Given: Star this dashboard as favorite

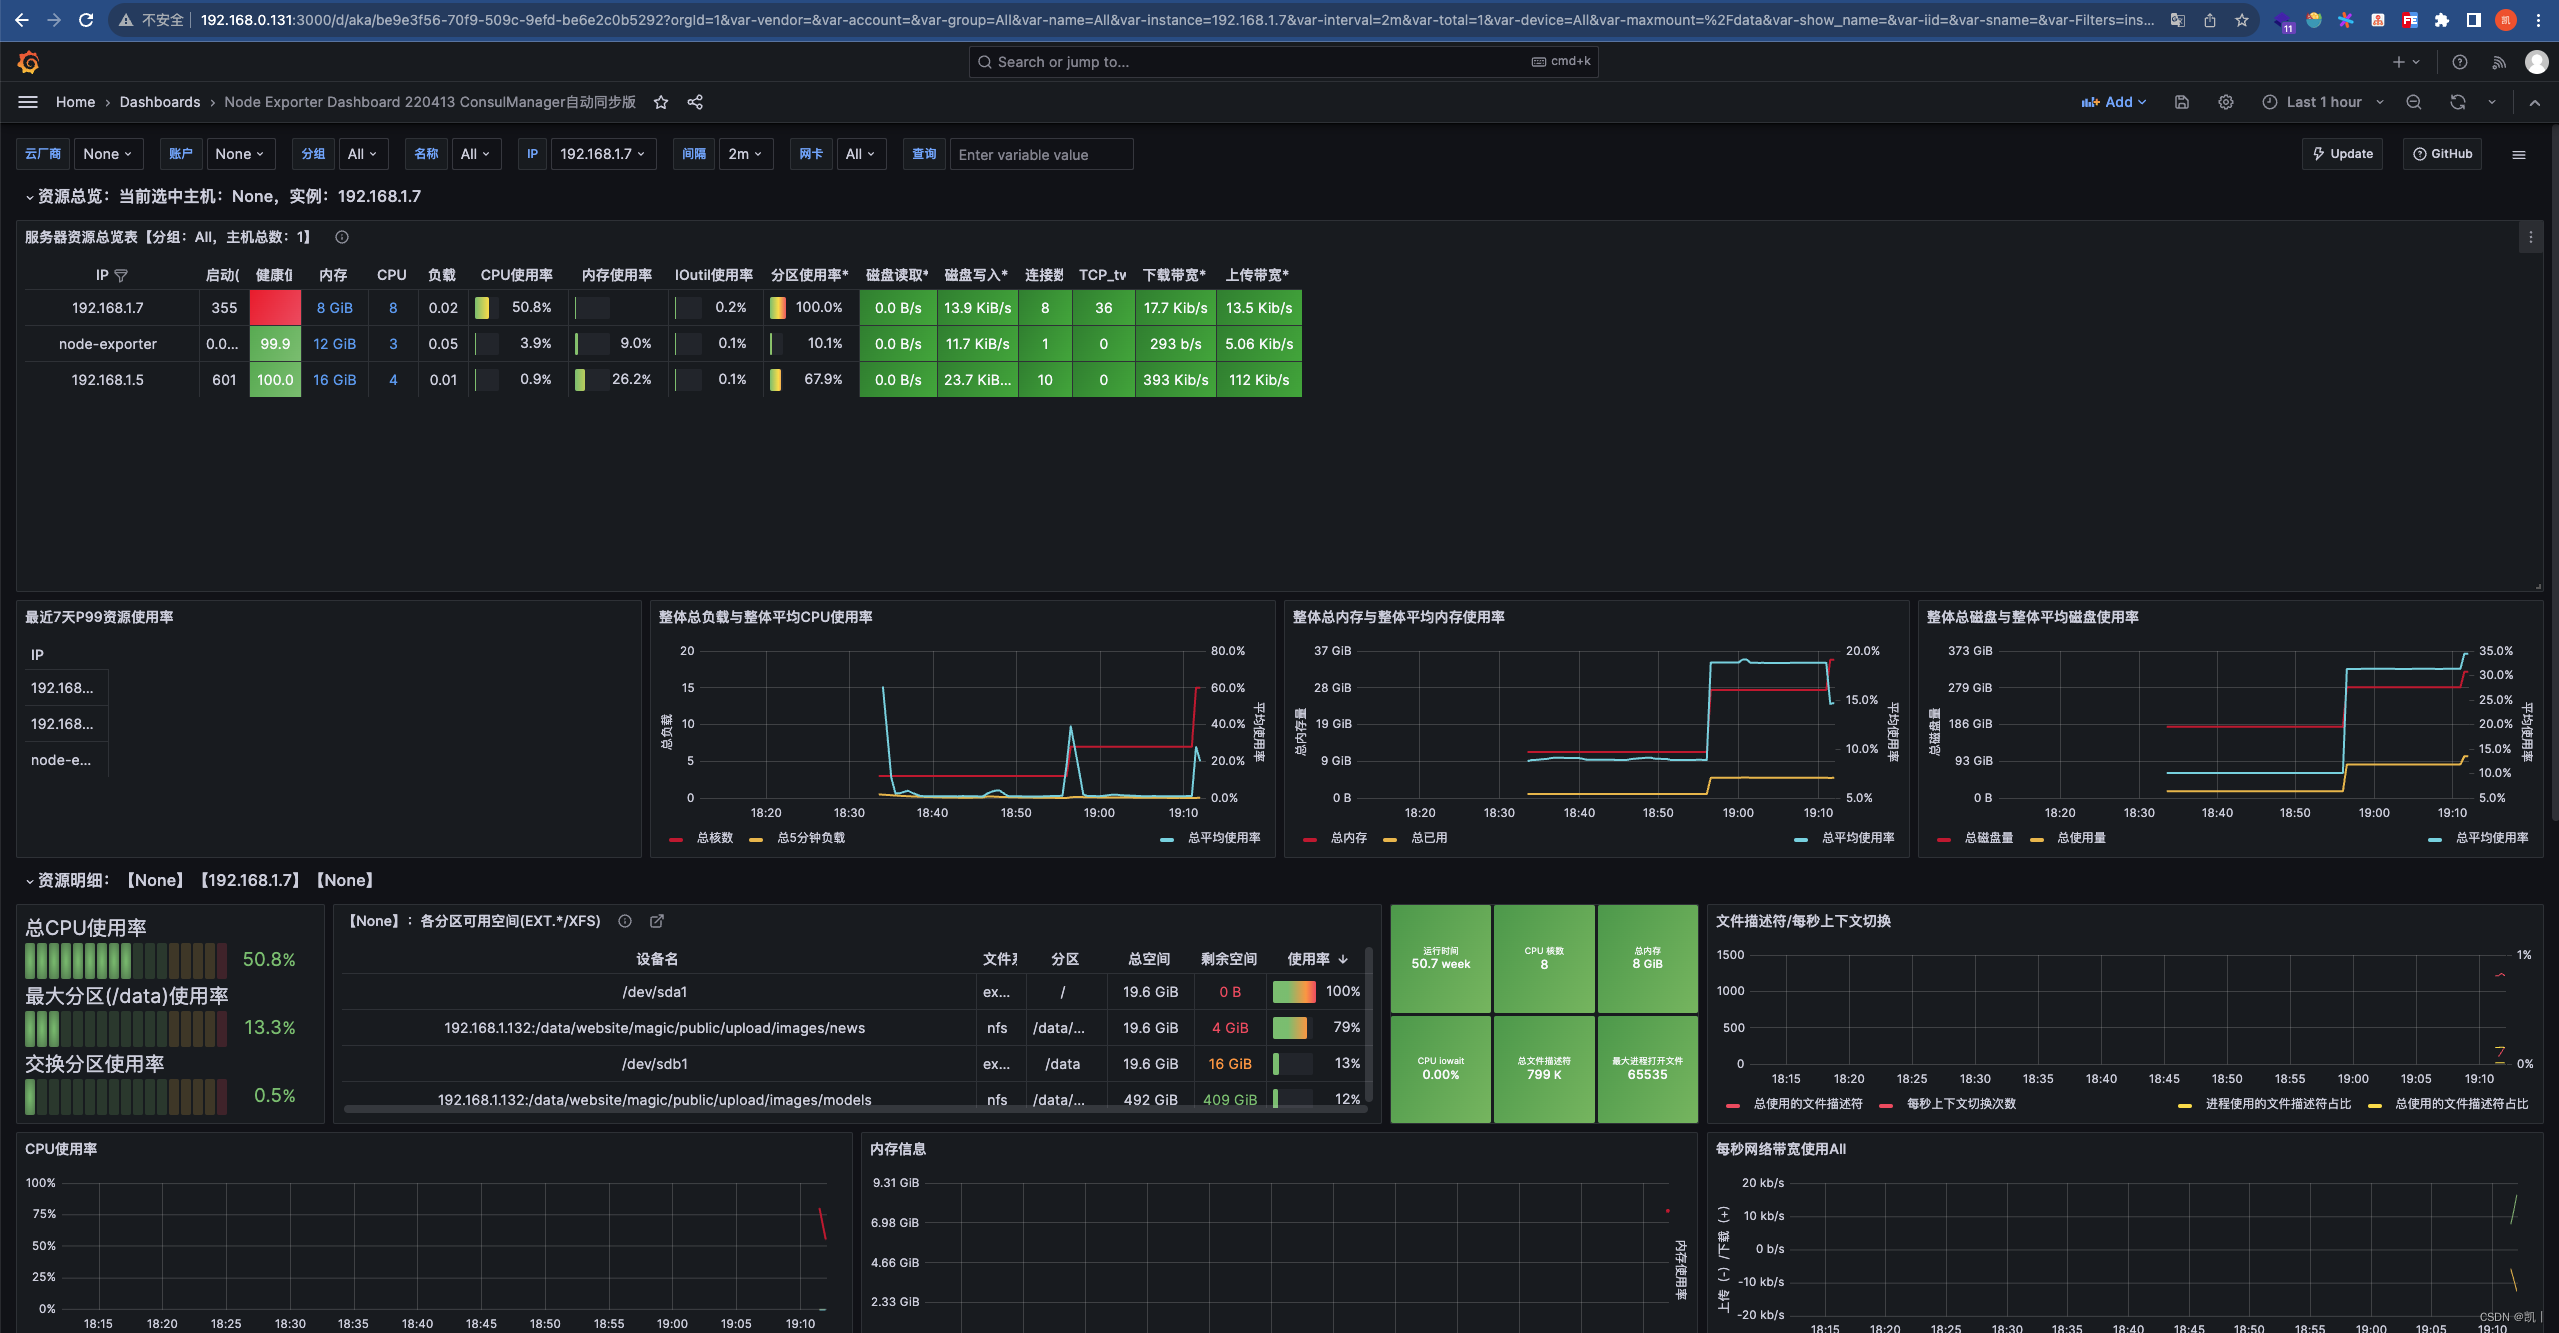Looking at the screenshot, I should pos(661,102).
